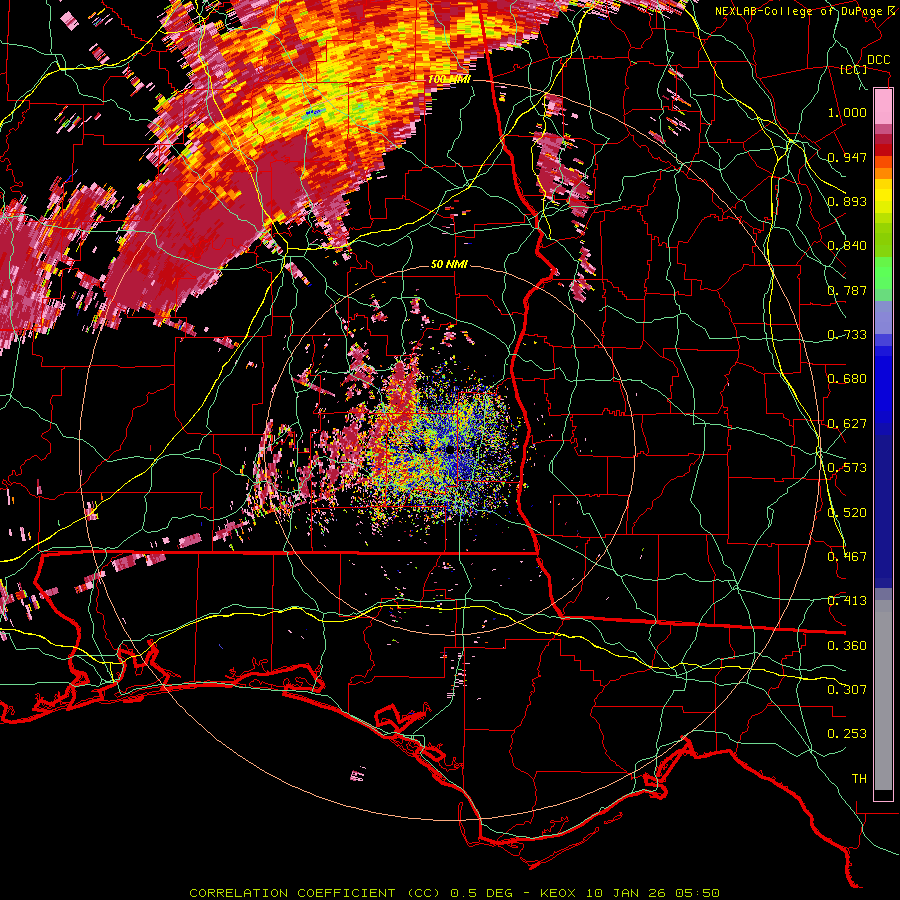
Task: Click the KEOX radar site identifier
Action: click(x=557, y=893)
